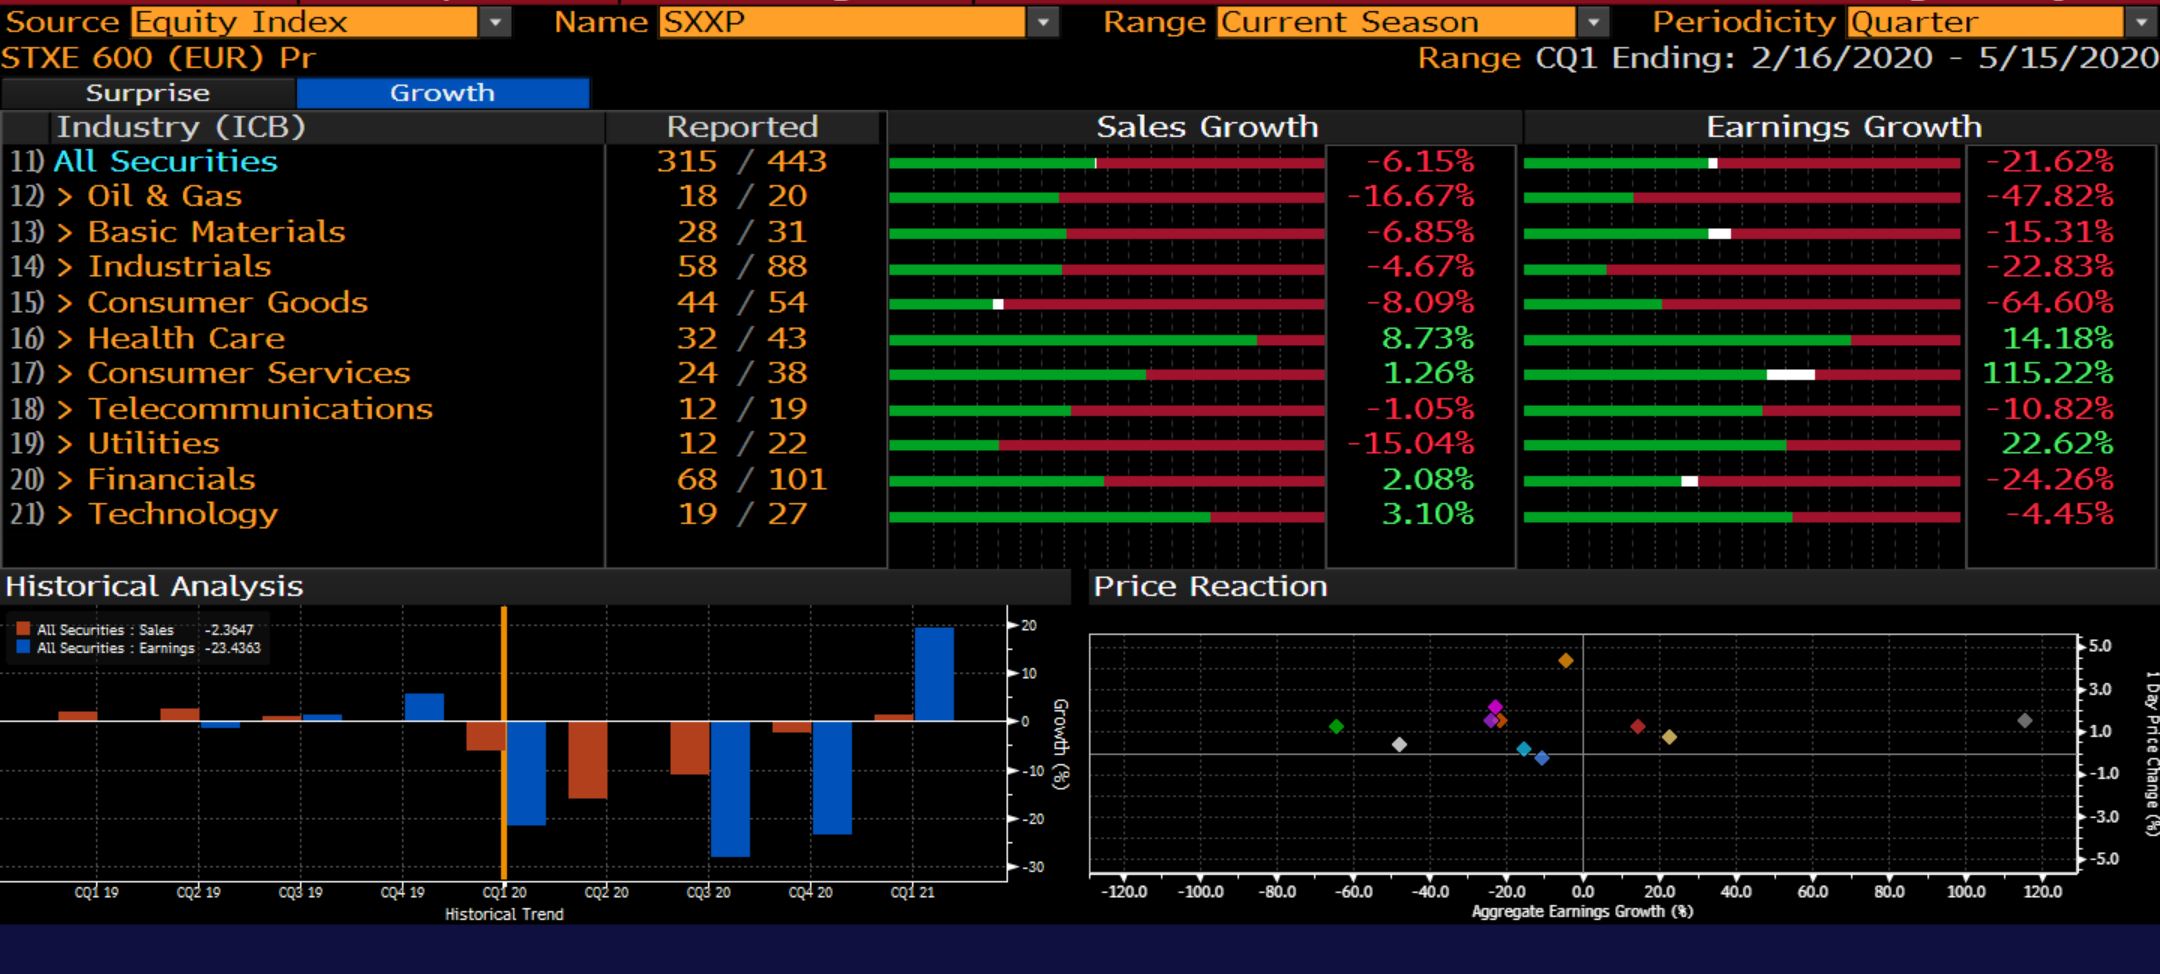The height and width of the screenshot is (974, 2160).
Task: Expand the Financials industry
Action: (x=65, y=479)
